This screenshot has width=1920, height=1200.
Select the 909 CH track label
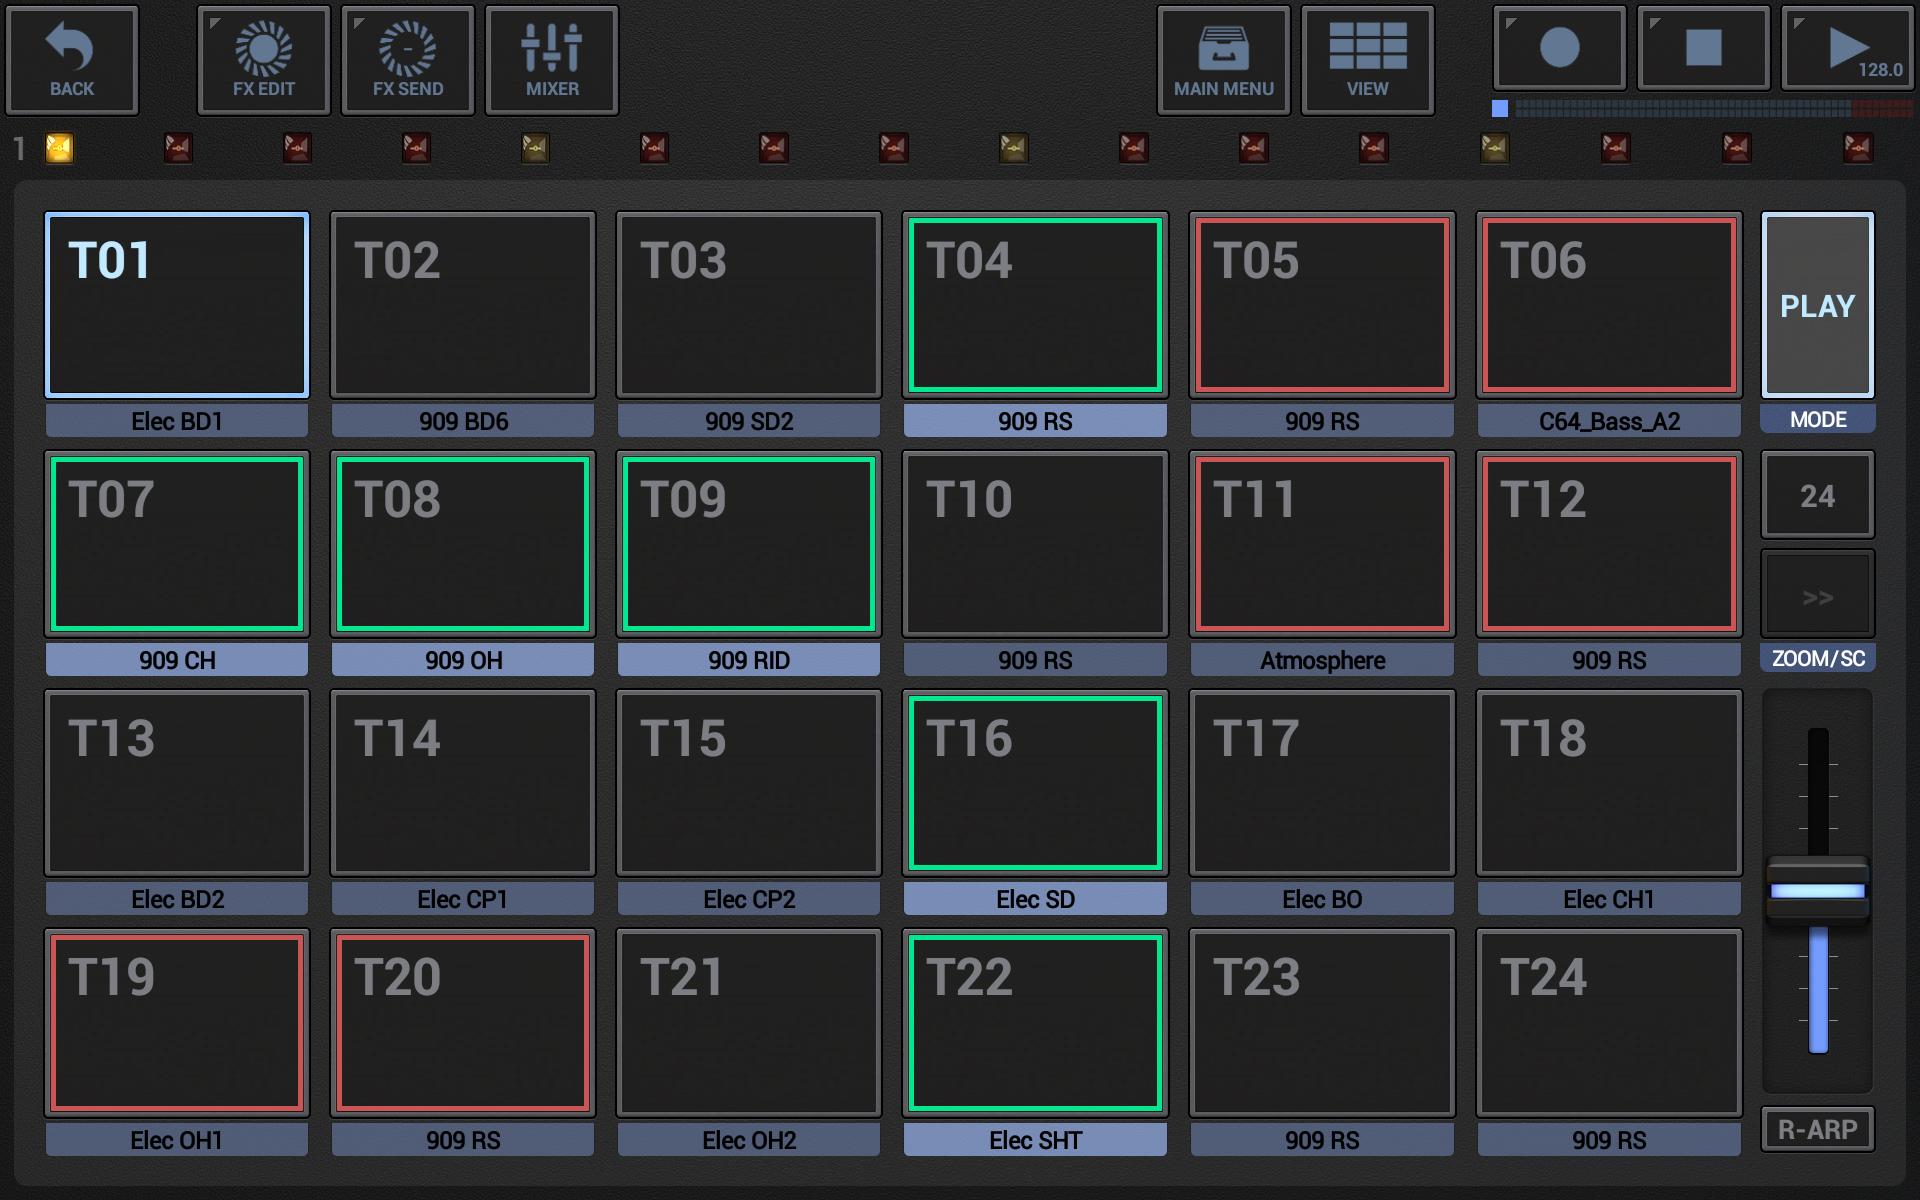click(176, 659)
